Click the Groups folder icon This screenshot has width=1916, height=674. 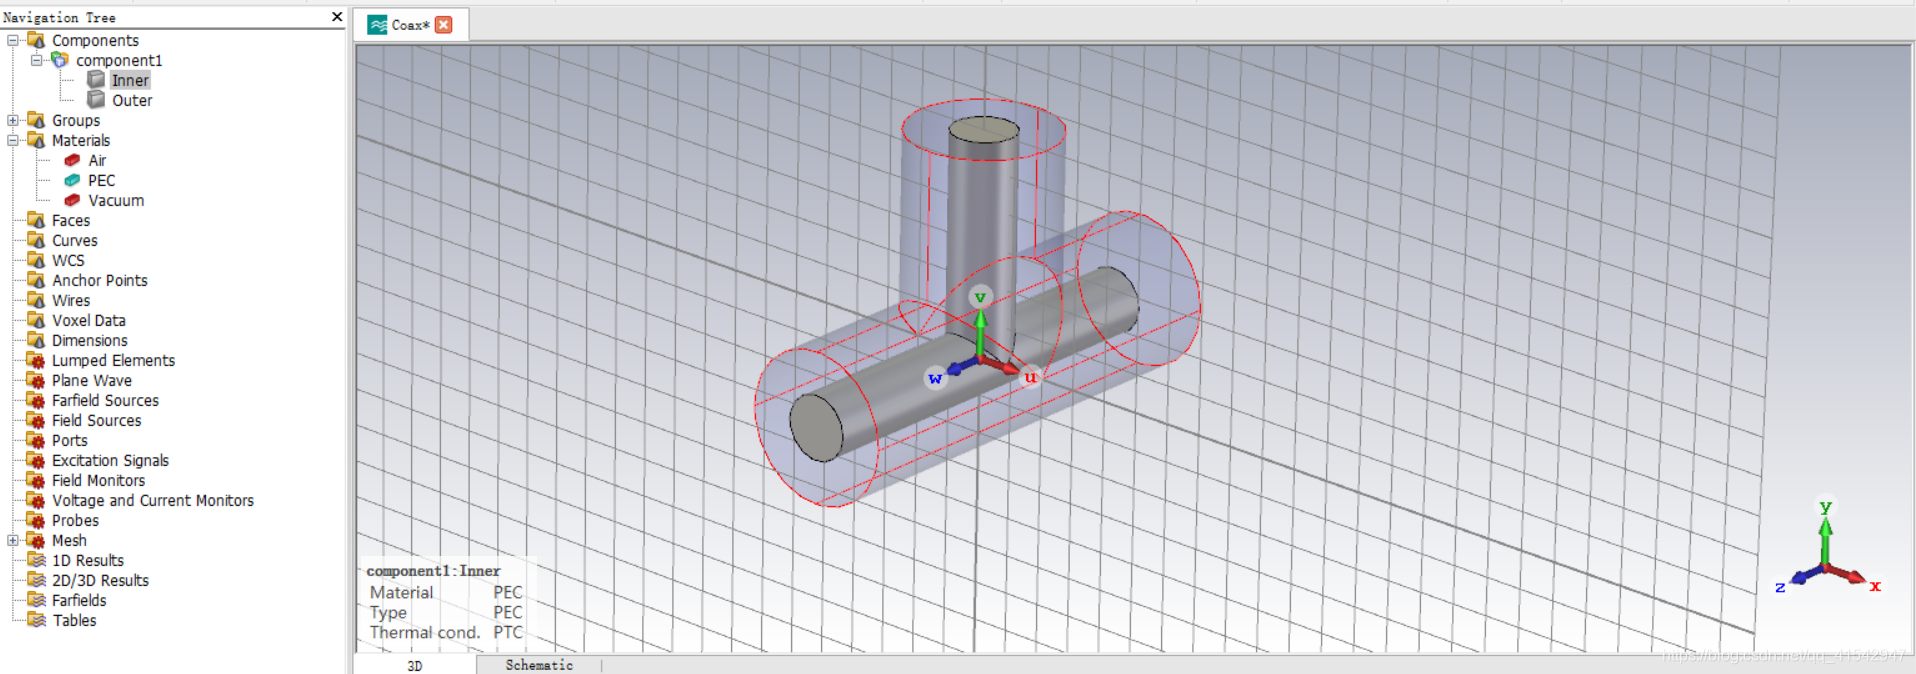click(x=36, y=120)
